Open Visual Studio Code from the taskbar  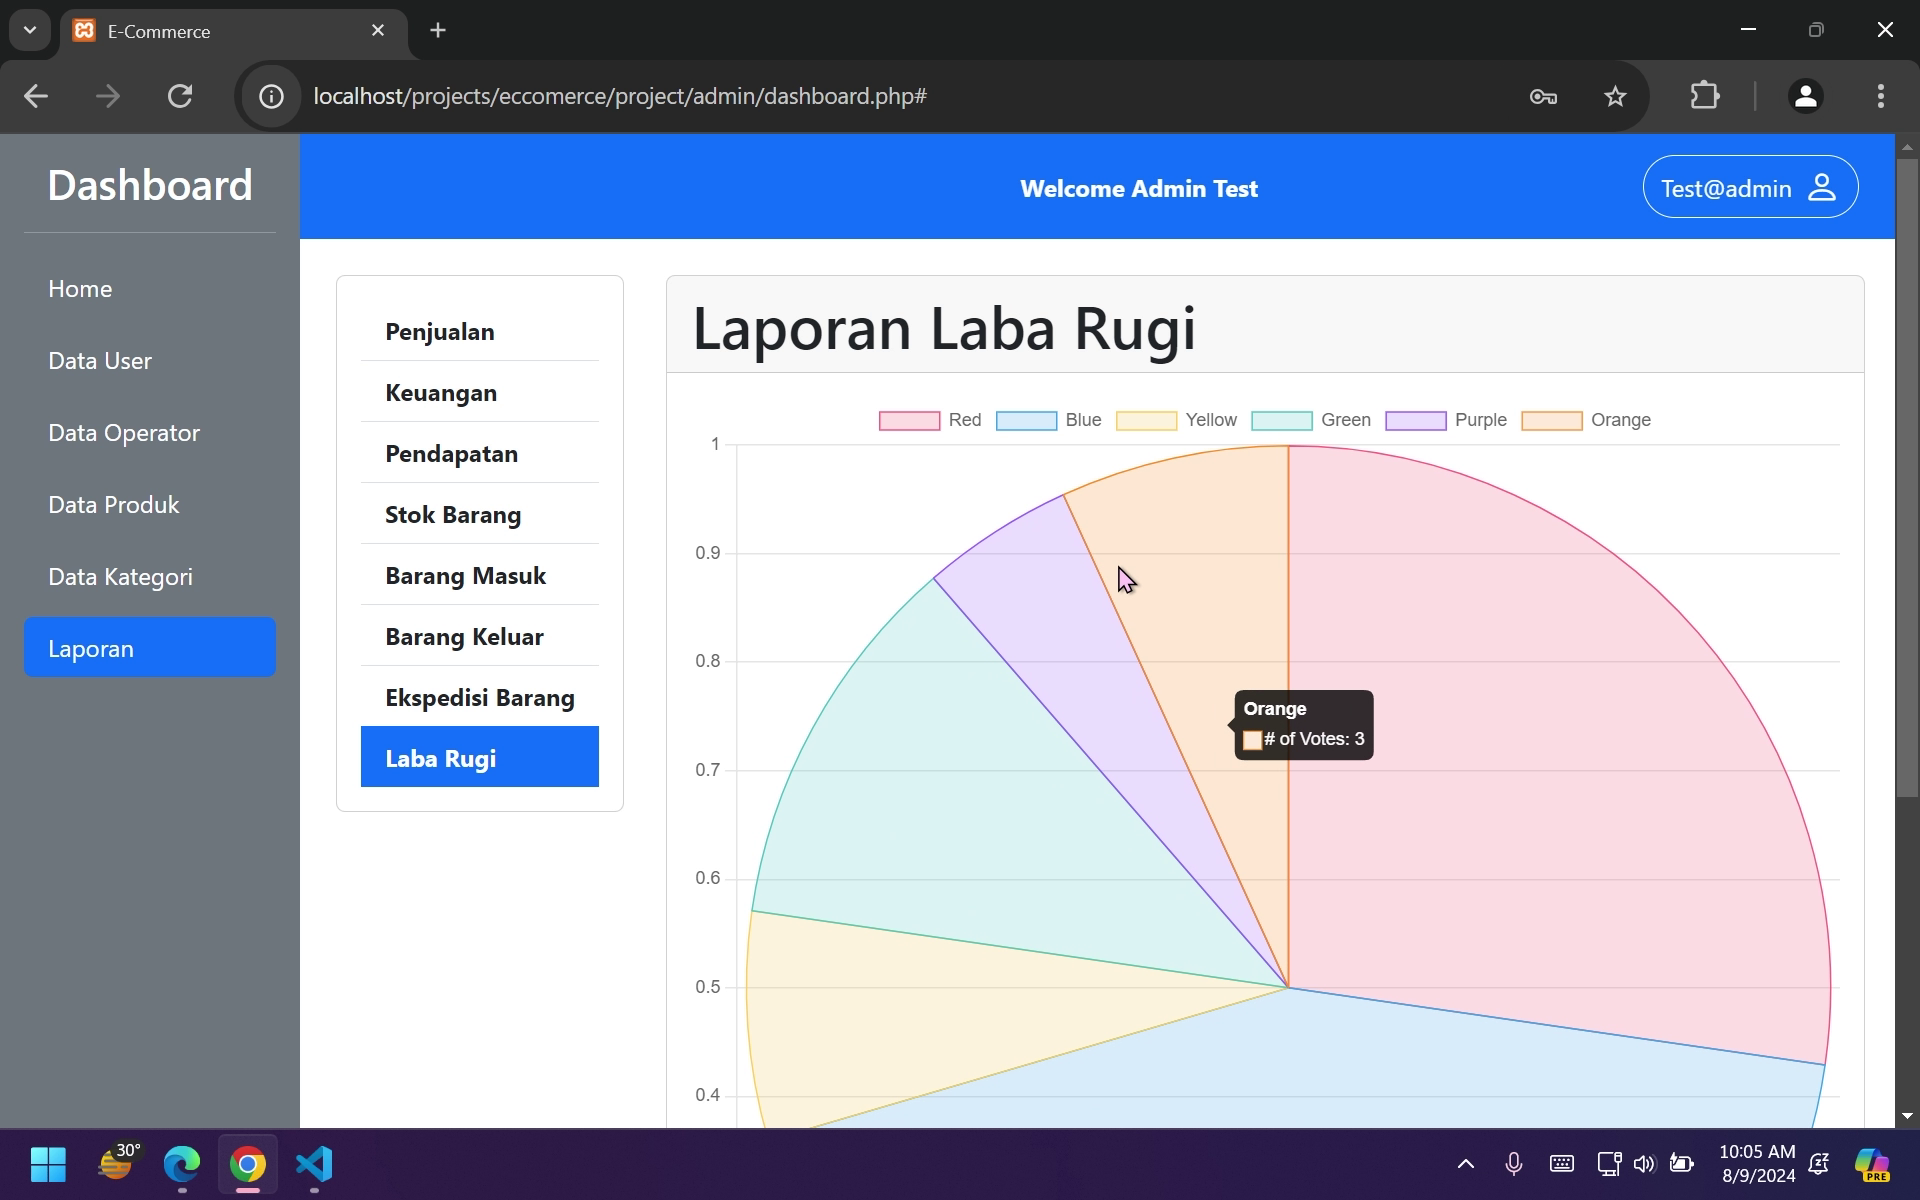point(314,1164)
